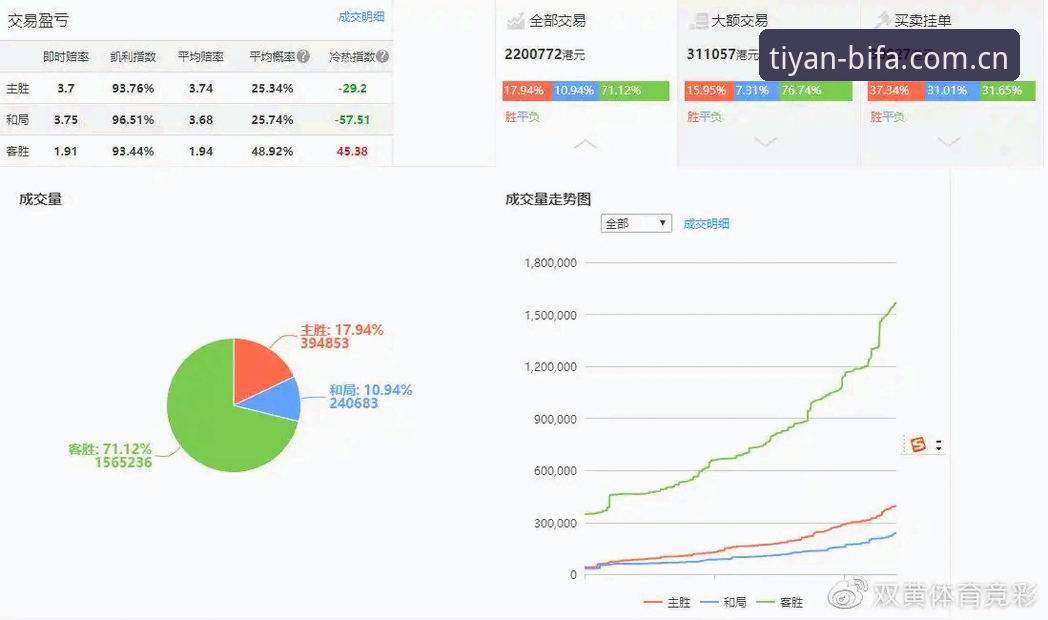Select the 大额交易 tab
Image resolution: width=1048 pixels, height=620 pixels.
[739, 21]
